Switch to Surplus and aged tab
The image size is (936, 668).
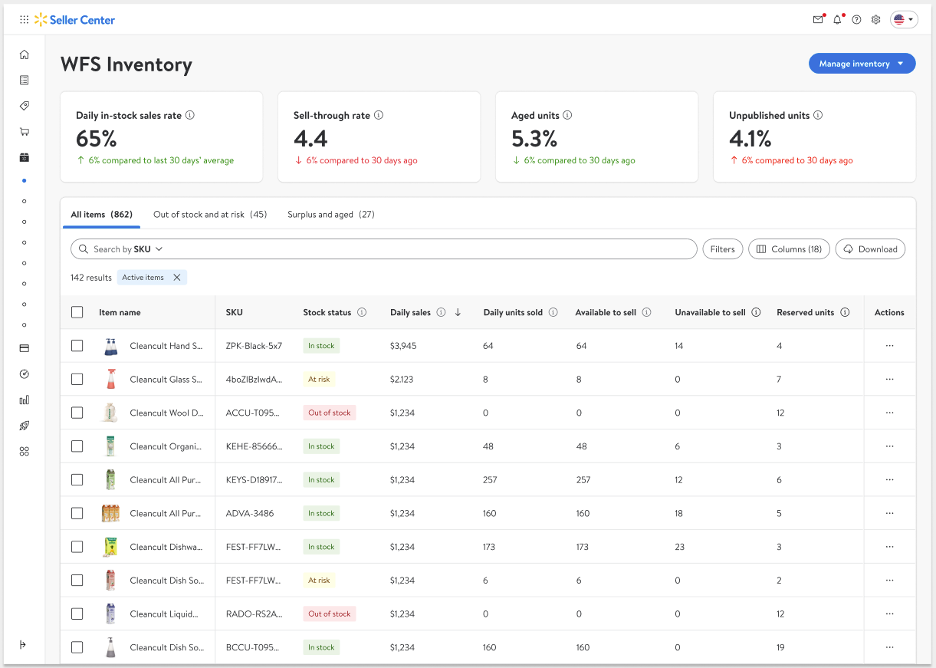pos(331,214)
